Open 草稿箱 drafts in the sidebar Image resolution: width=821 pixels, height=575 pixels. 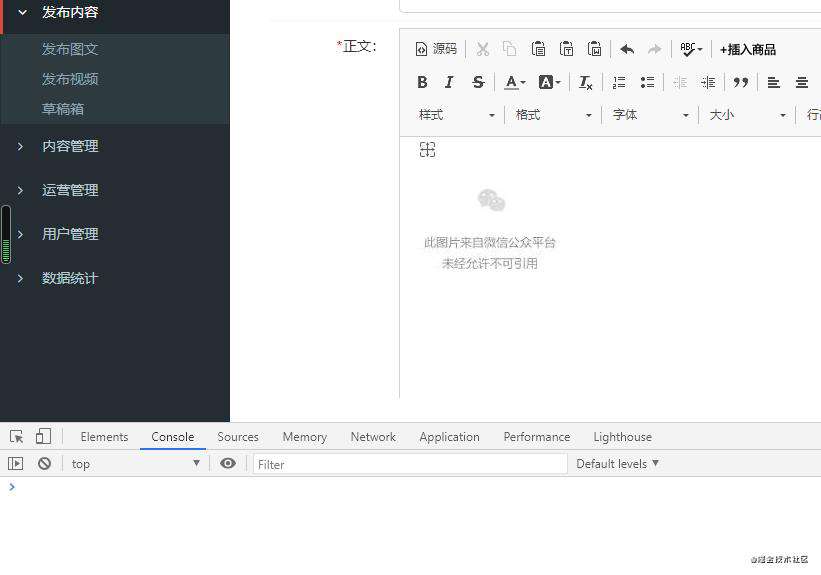63,109
